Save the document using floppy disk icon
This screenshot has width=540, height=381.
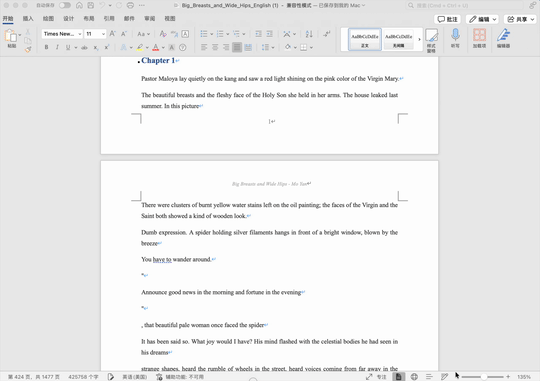[91, 5]
